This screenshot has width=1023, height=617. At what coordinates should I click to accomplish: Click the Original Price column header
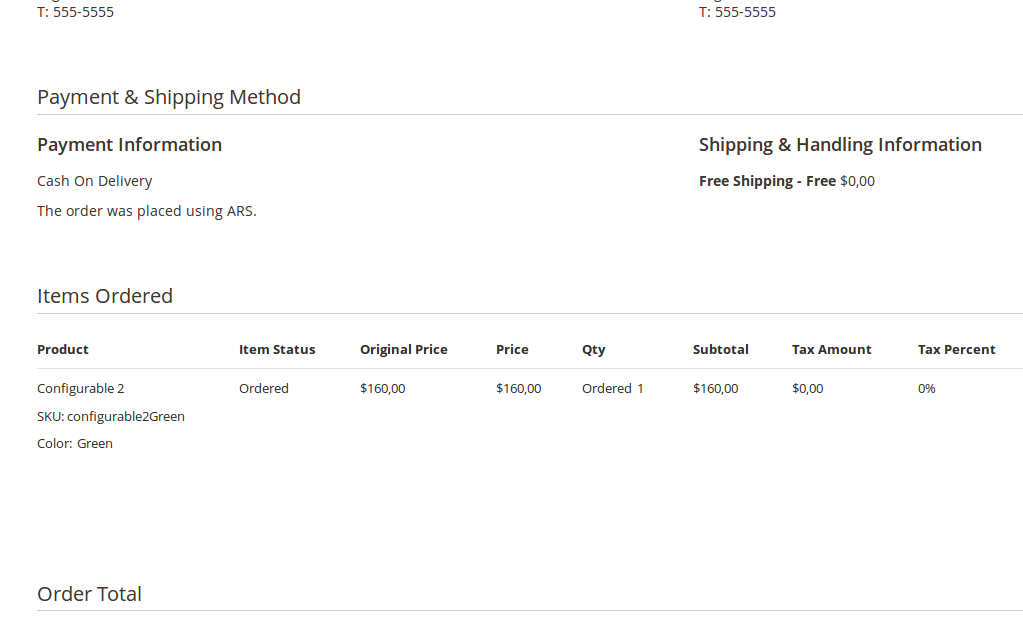click(x=403, y=349)
